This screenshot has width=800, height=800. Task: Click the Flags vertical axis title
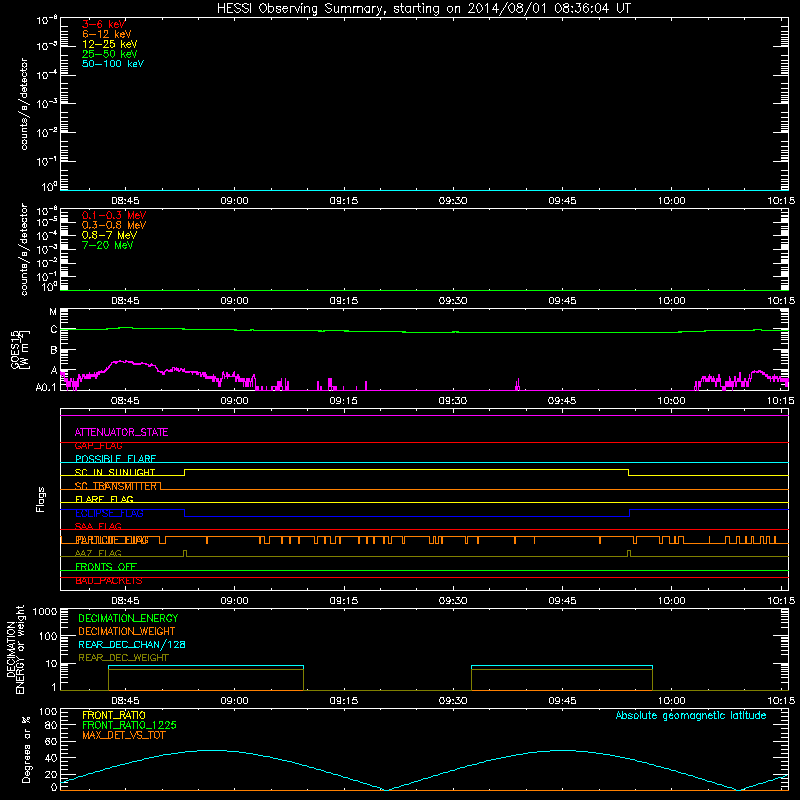pos(40,499)
